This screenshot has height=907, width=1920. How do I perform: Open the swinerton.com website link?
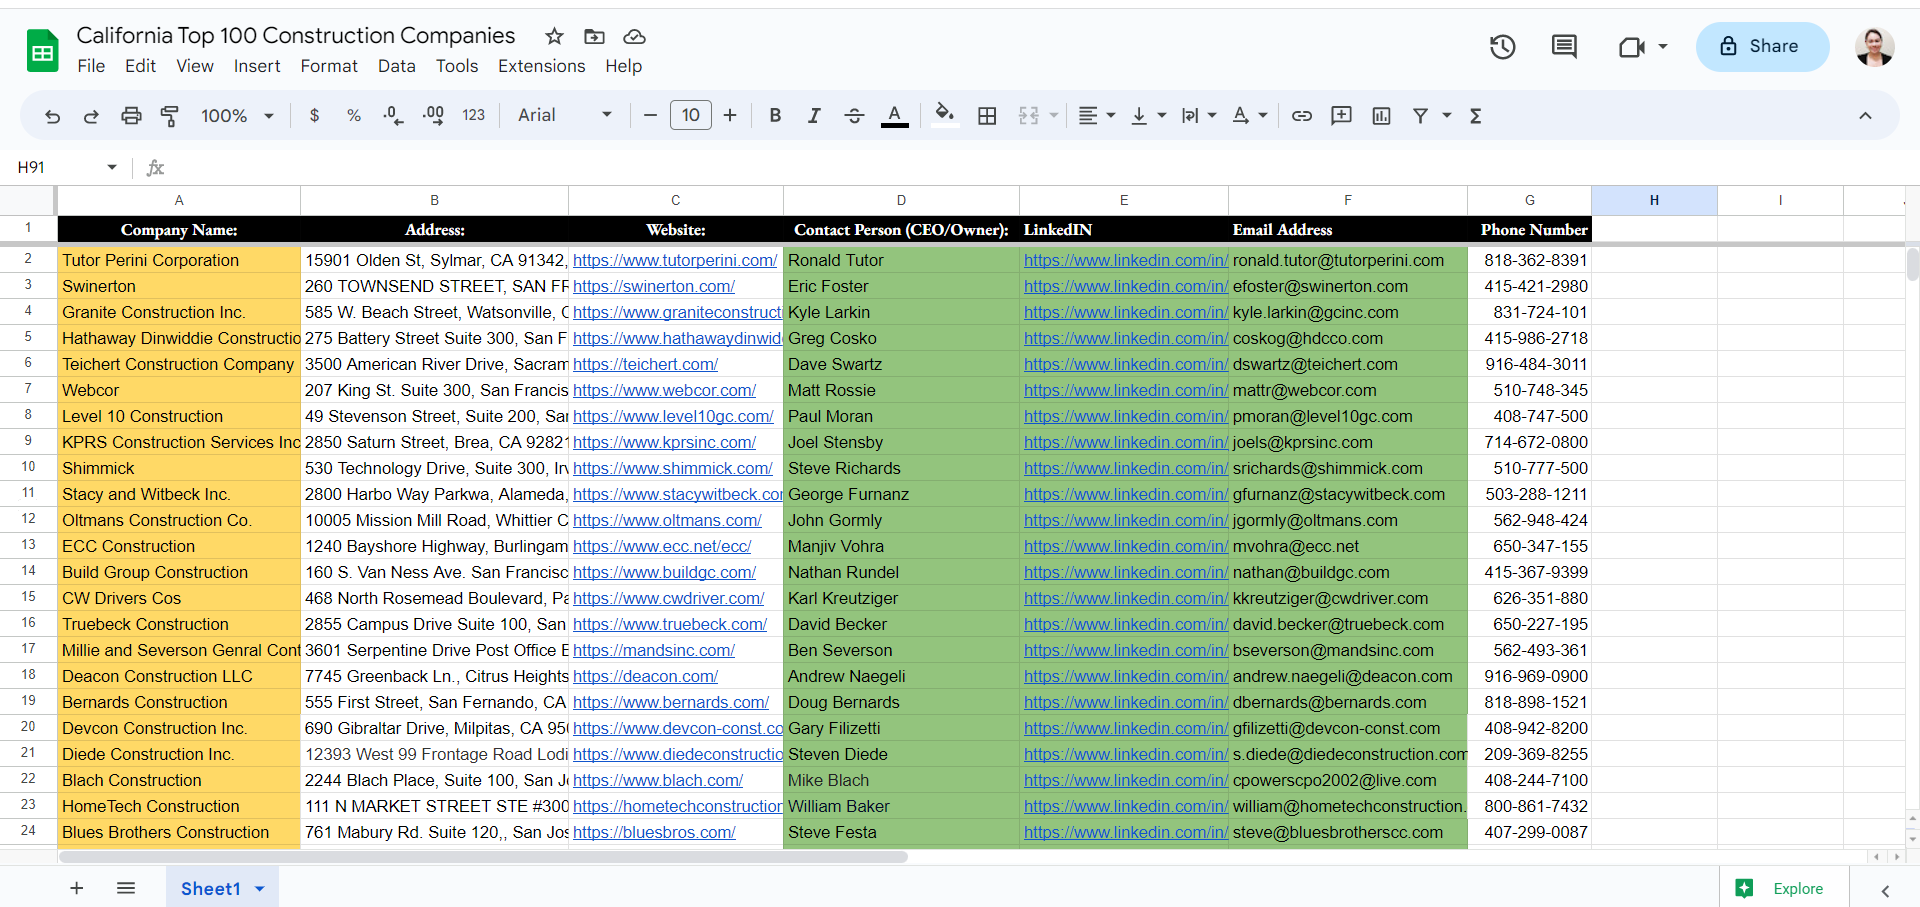point(654,286)
